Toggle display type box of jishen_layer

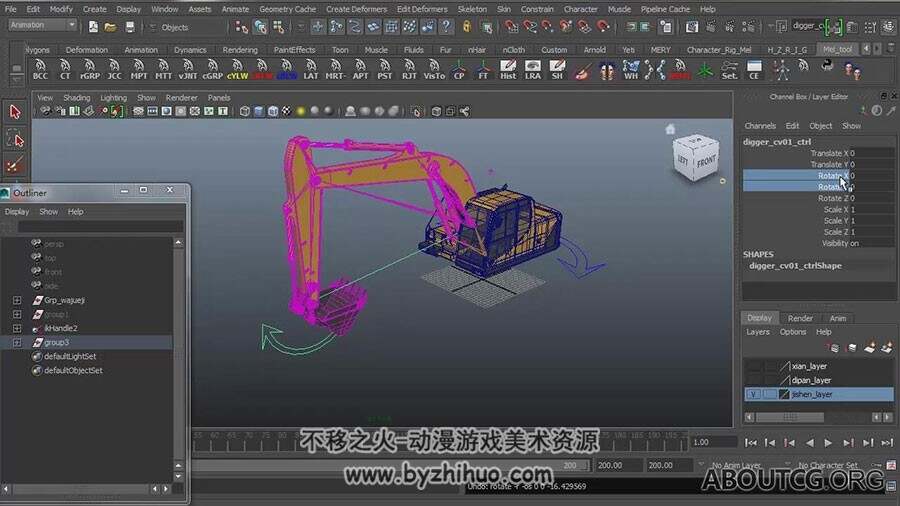tap(769, 394)
